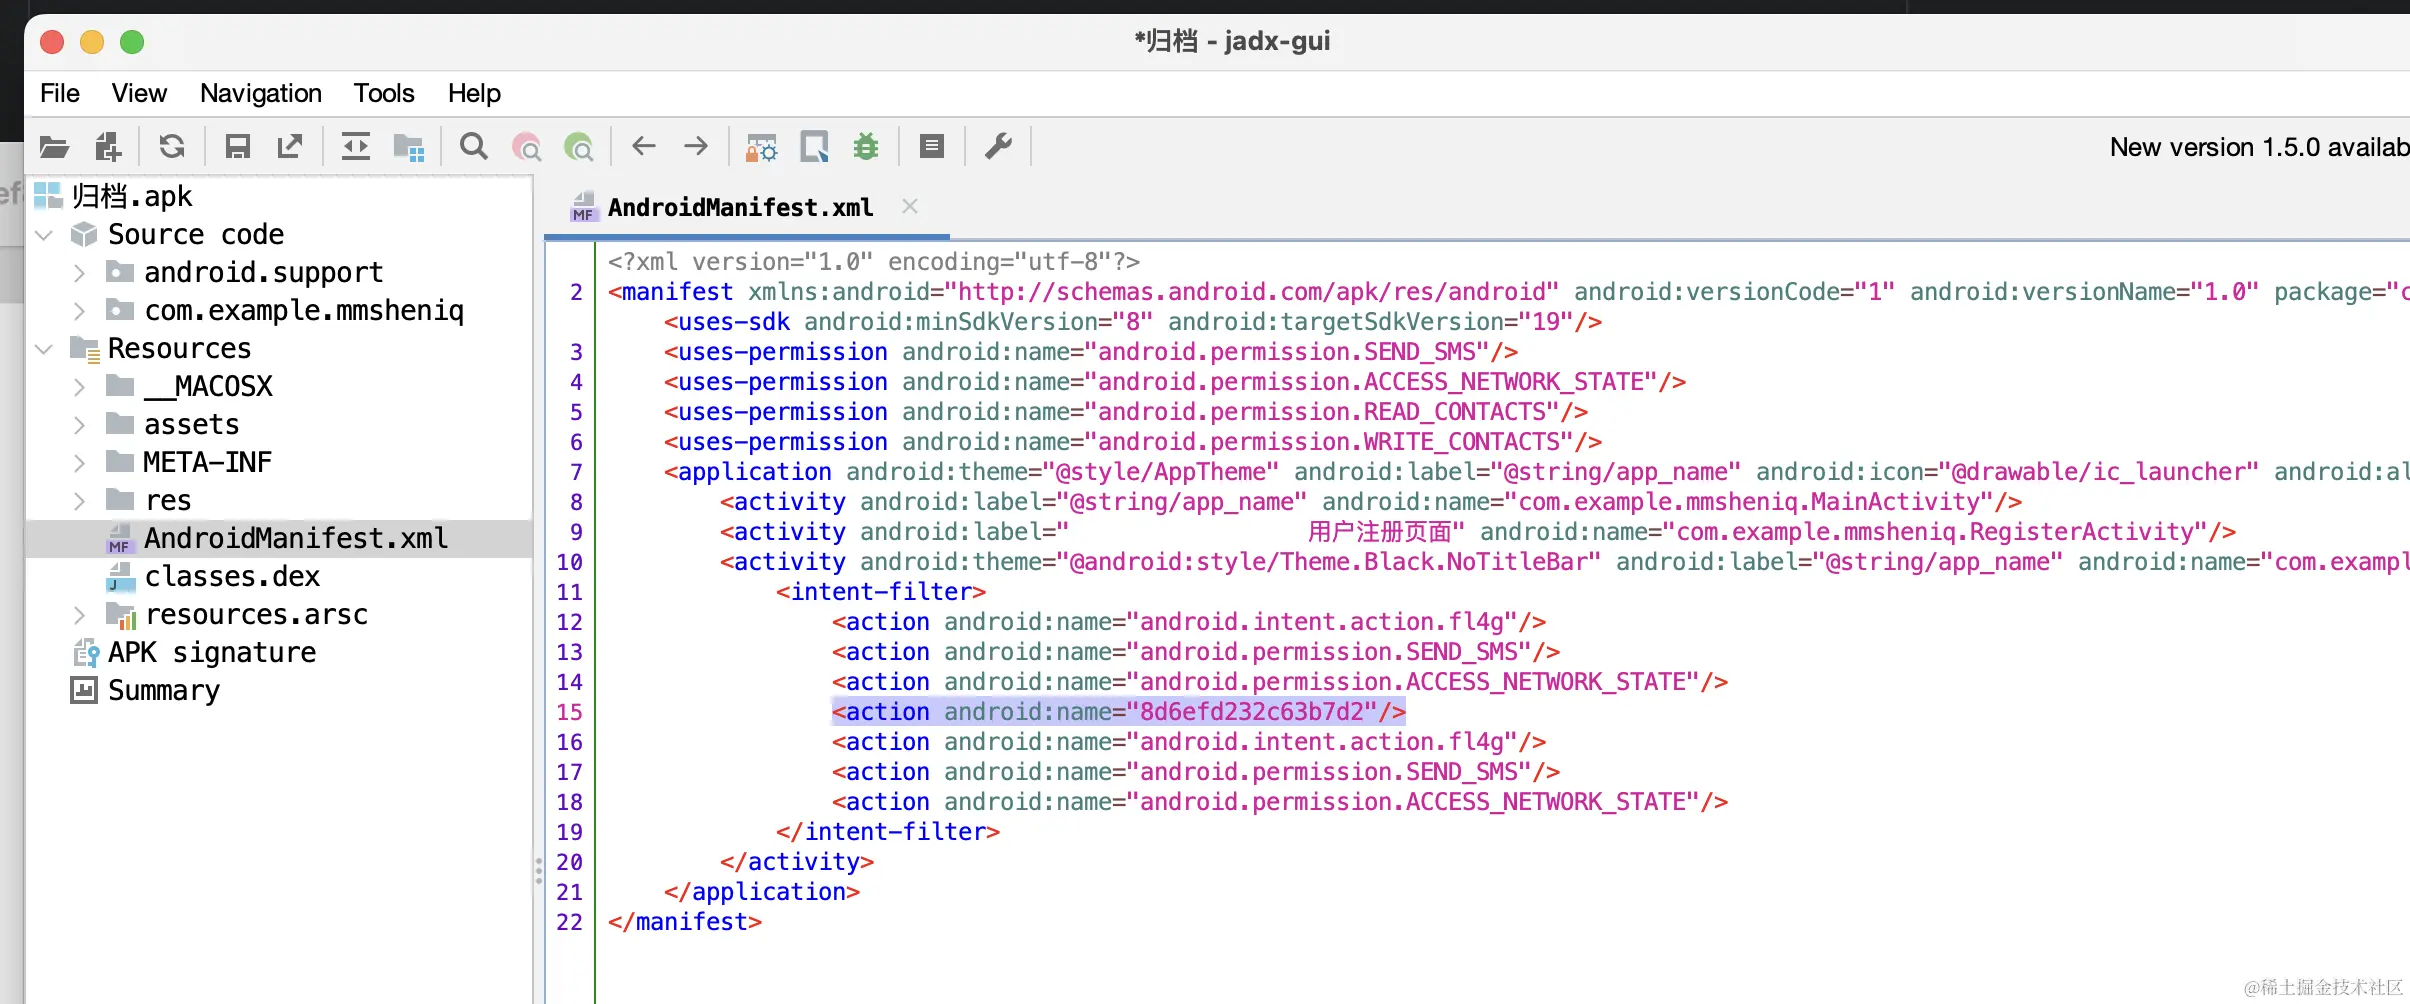Collapse the Source code tree node
The image size is (2410, 1004).
pyautogui.click(x=44, y=235)
